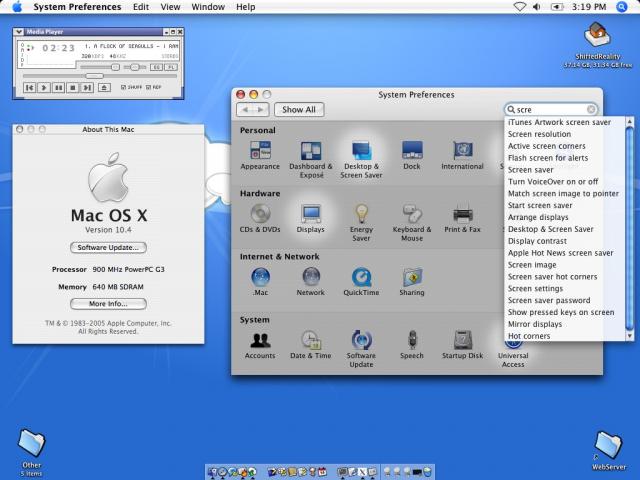Open Print & Fax preferences
This screenshot has height=480, width=640.
pos(462,218)
